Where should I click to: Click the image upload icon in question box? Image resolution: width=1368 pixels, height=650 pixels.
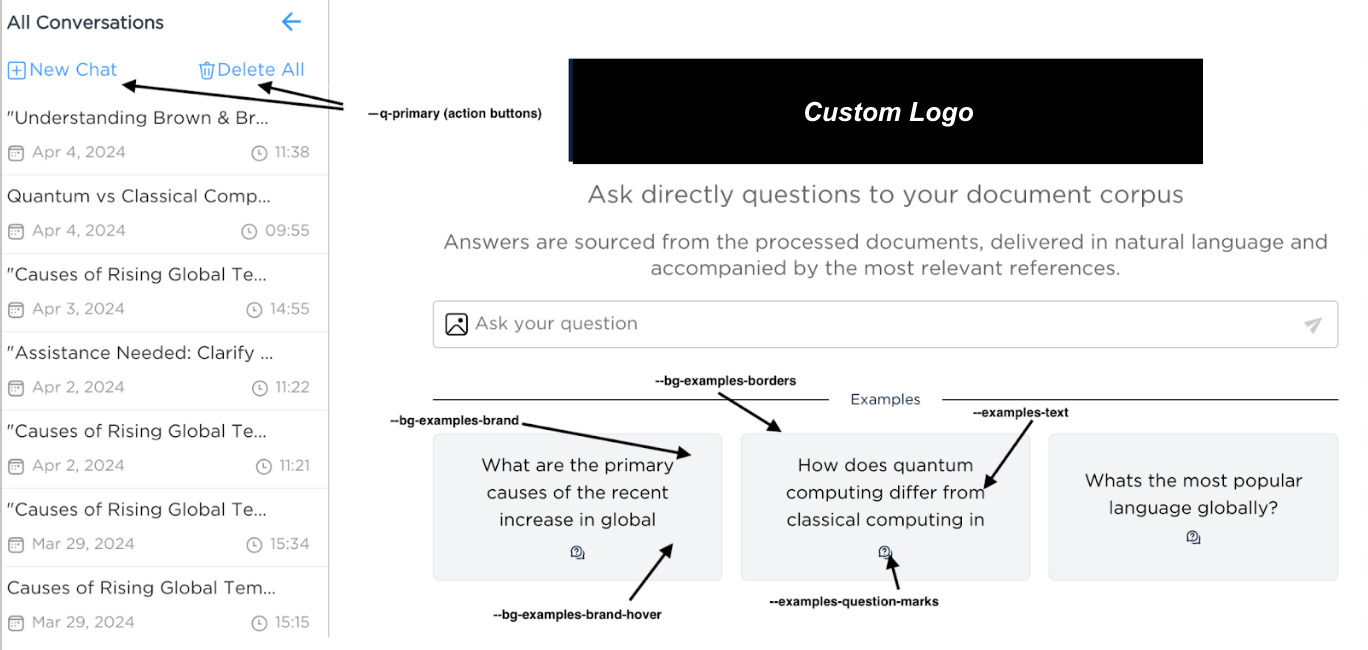pyautogui.click(x=456, y=324)
